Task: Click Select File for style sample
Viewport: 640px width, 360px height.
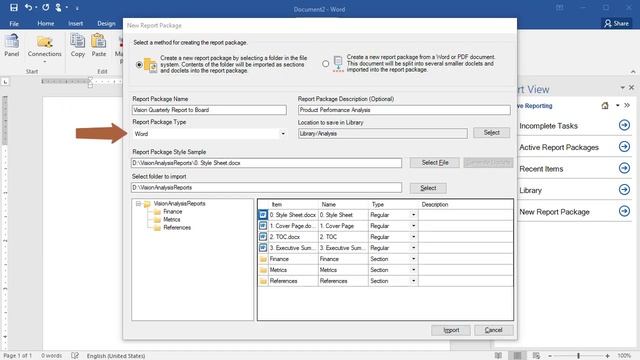Action: [435, 162]
